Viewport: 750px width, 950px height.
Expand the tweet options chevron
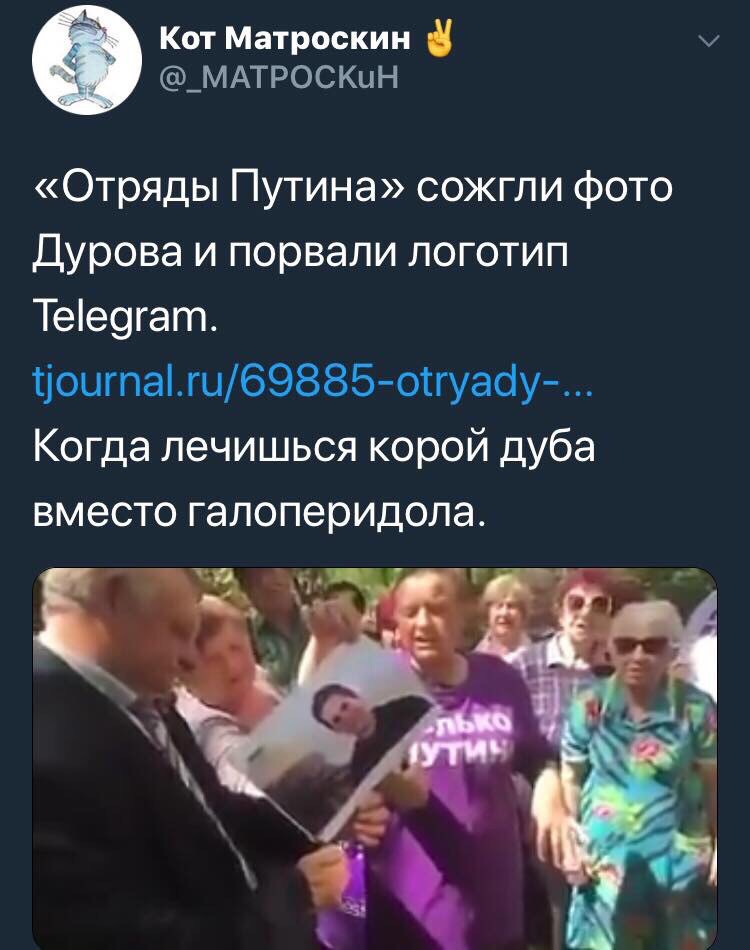click(708, 41)
